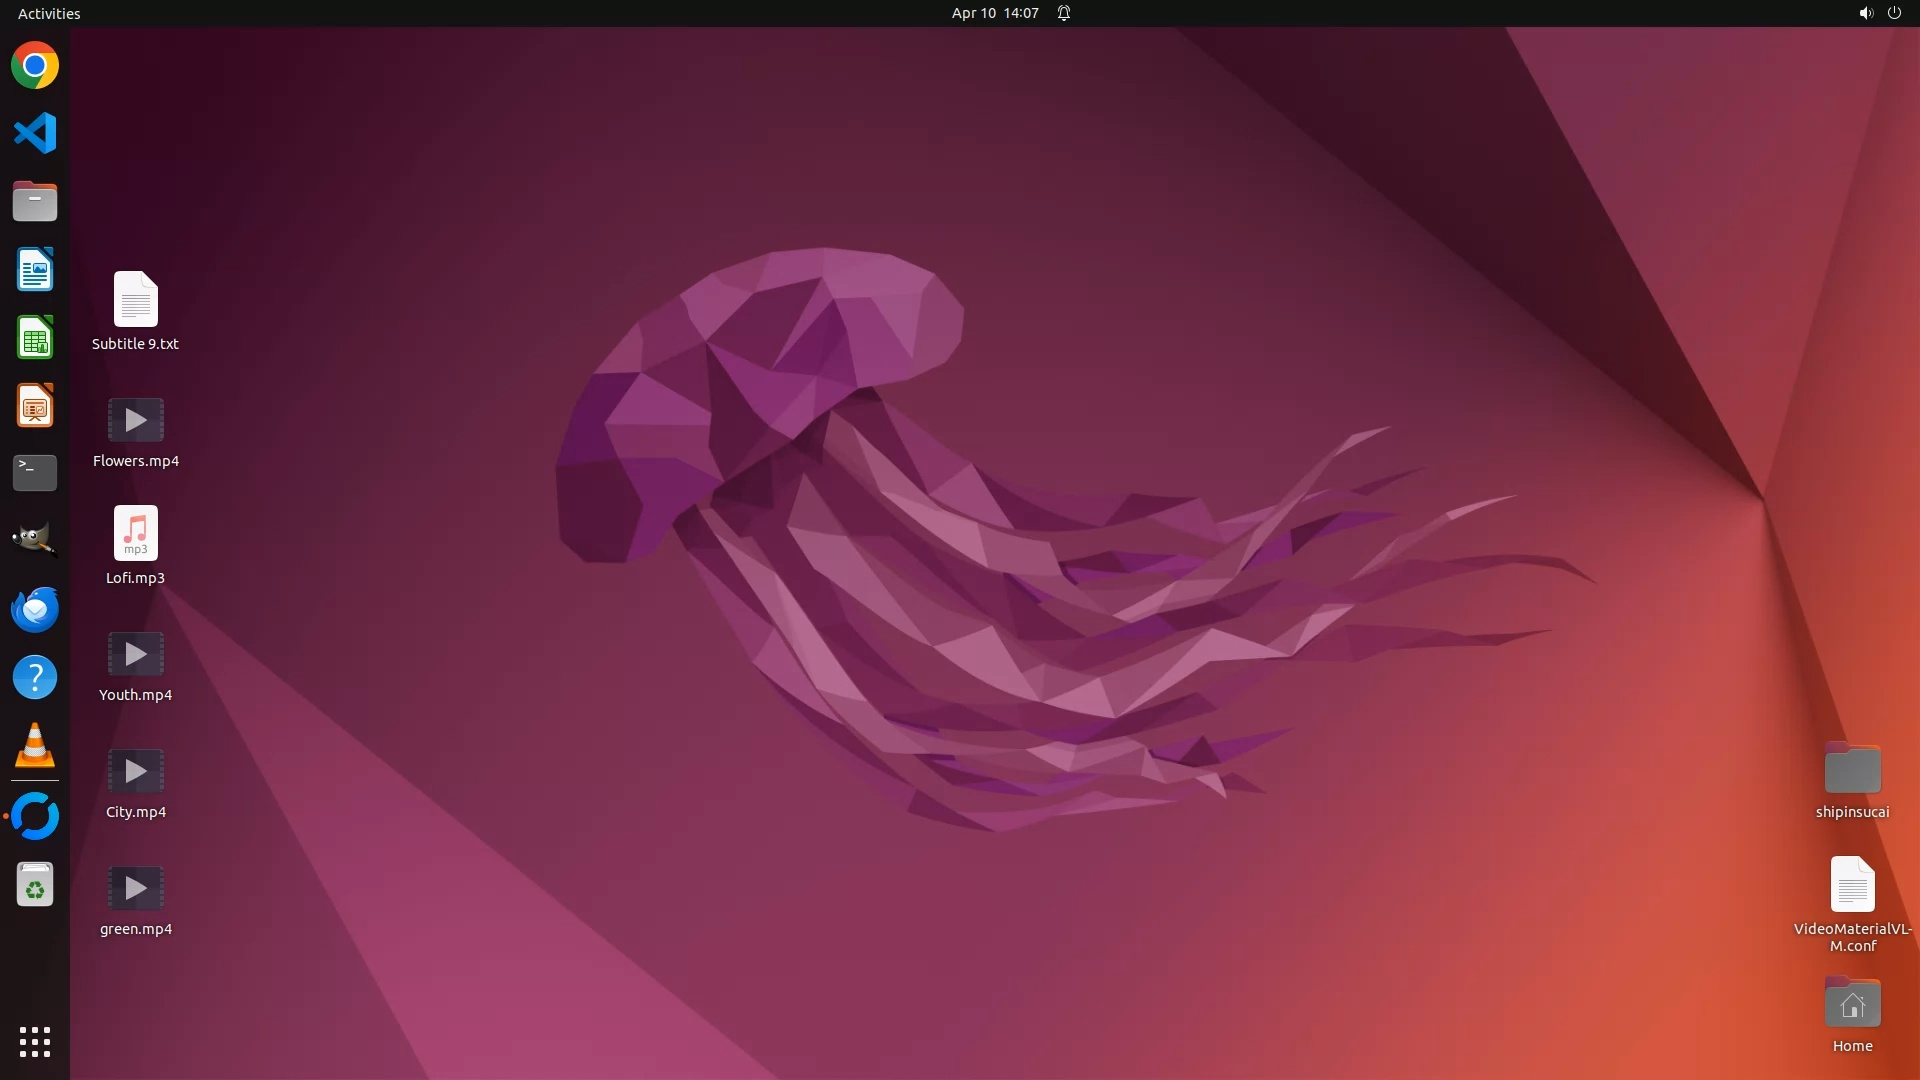Select the Lofi.mp3 audio file
1920x1080 pixels.
pos(136,534)
